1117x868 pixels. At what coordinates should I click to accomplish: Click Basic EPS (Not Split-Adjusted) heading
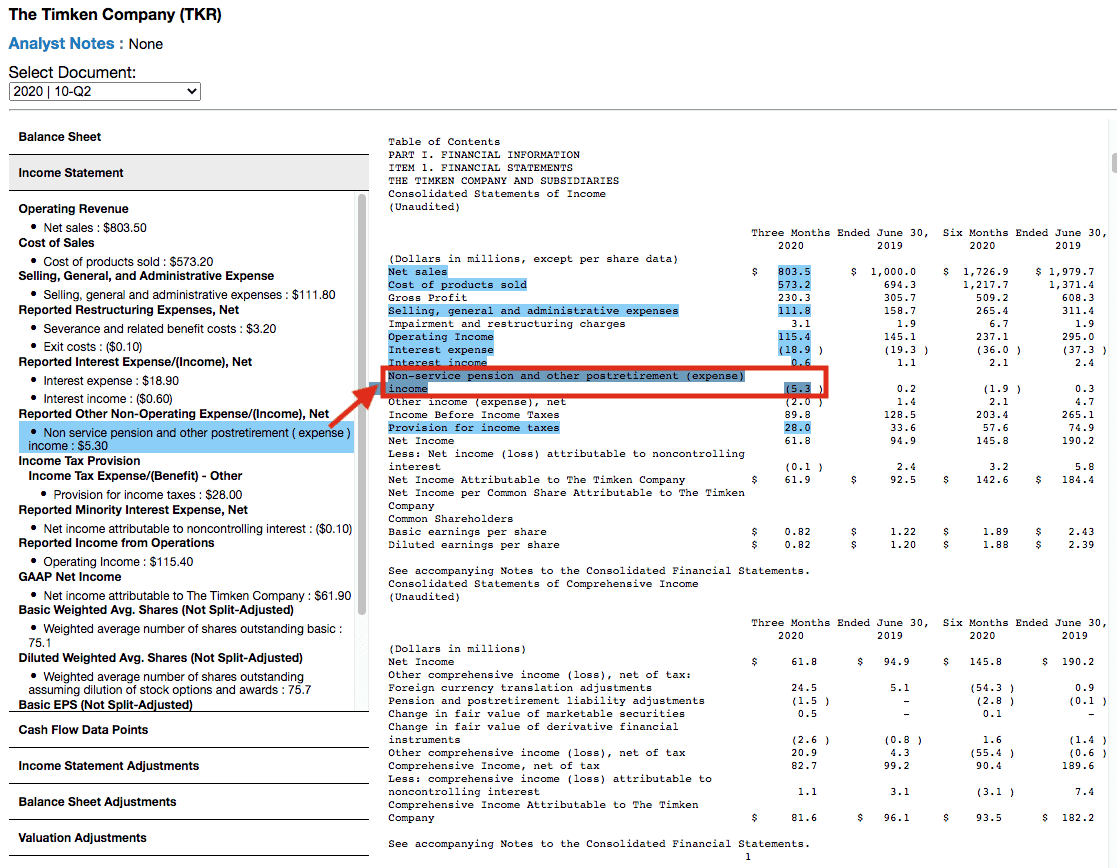point(105,705)
